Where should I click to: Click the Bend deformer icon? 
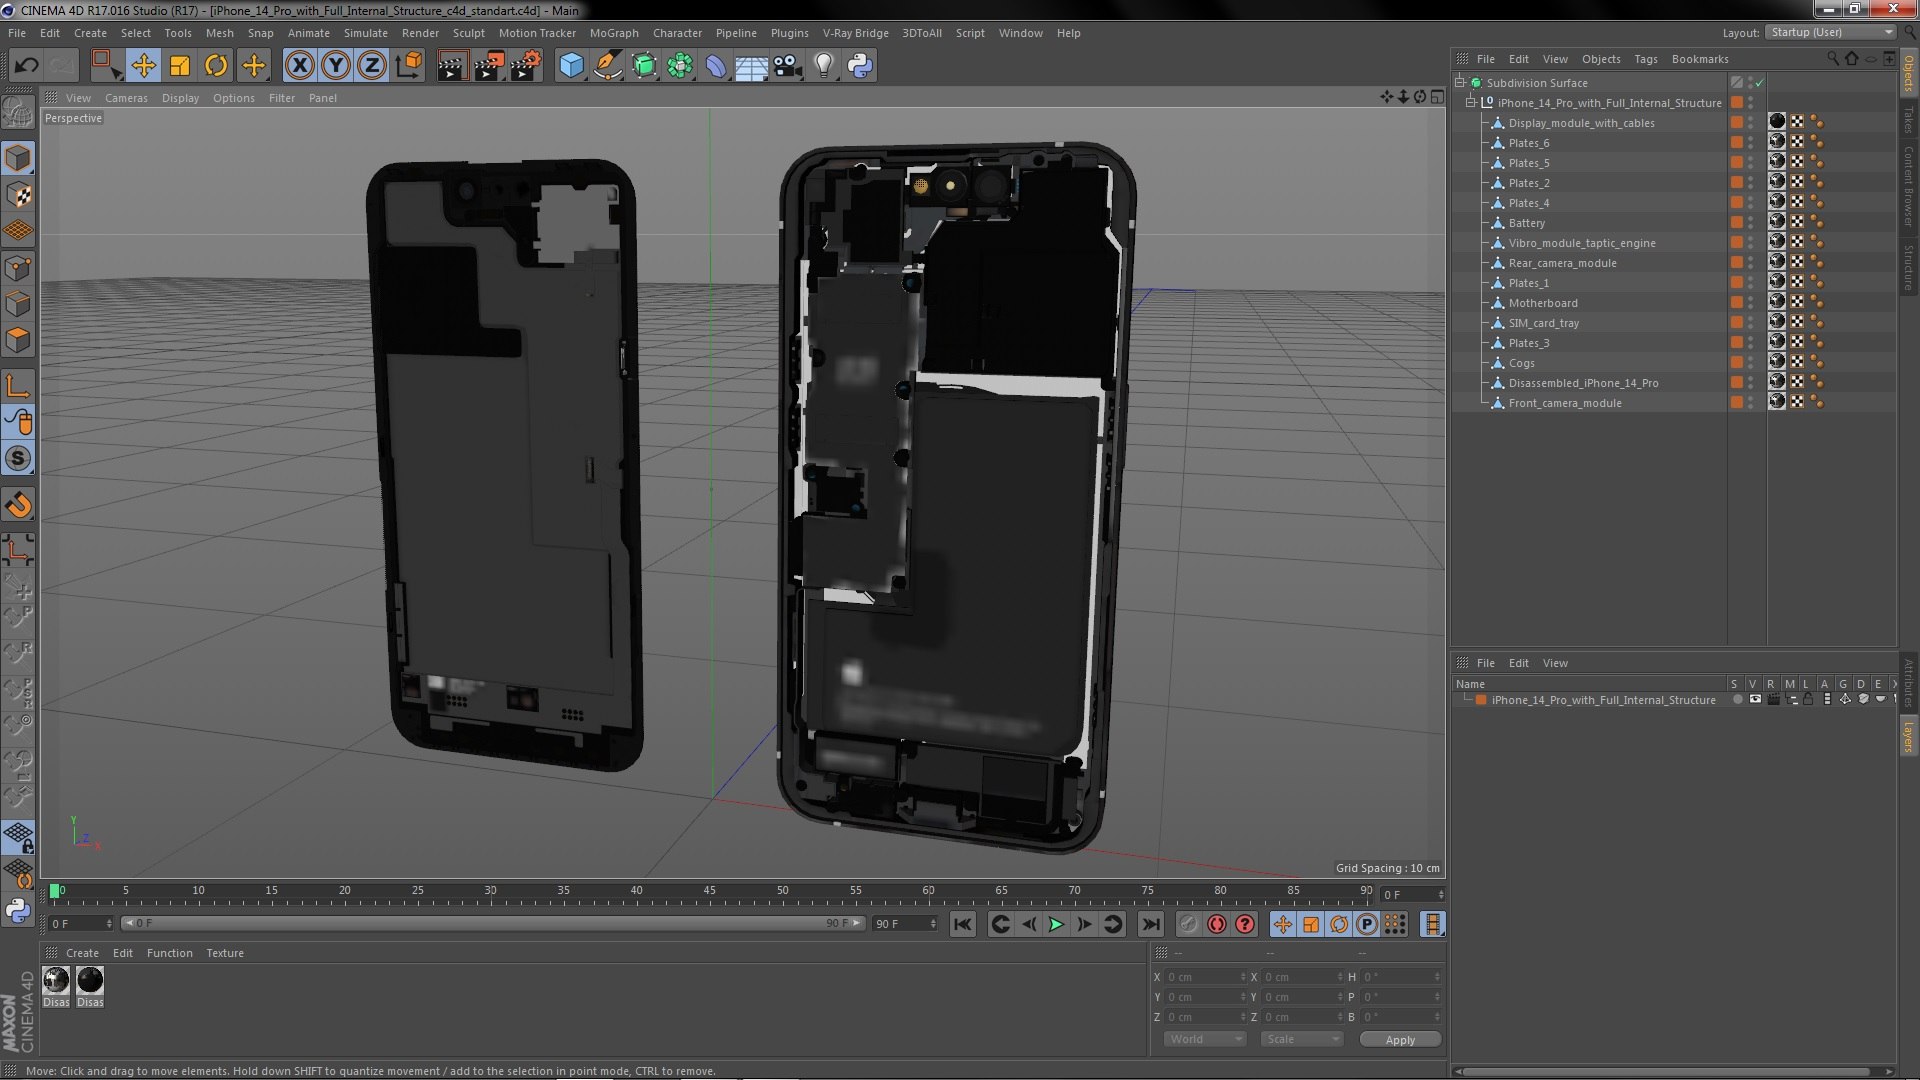click(716, 66)
